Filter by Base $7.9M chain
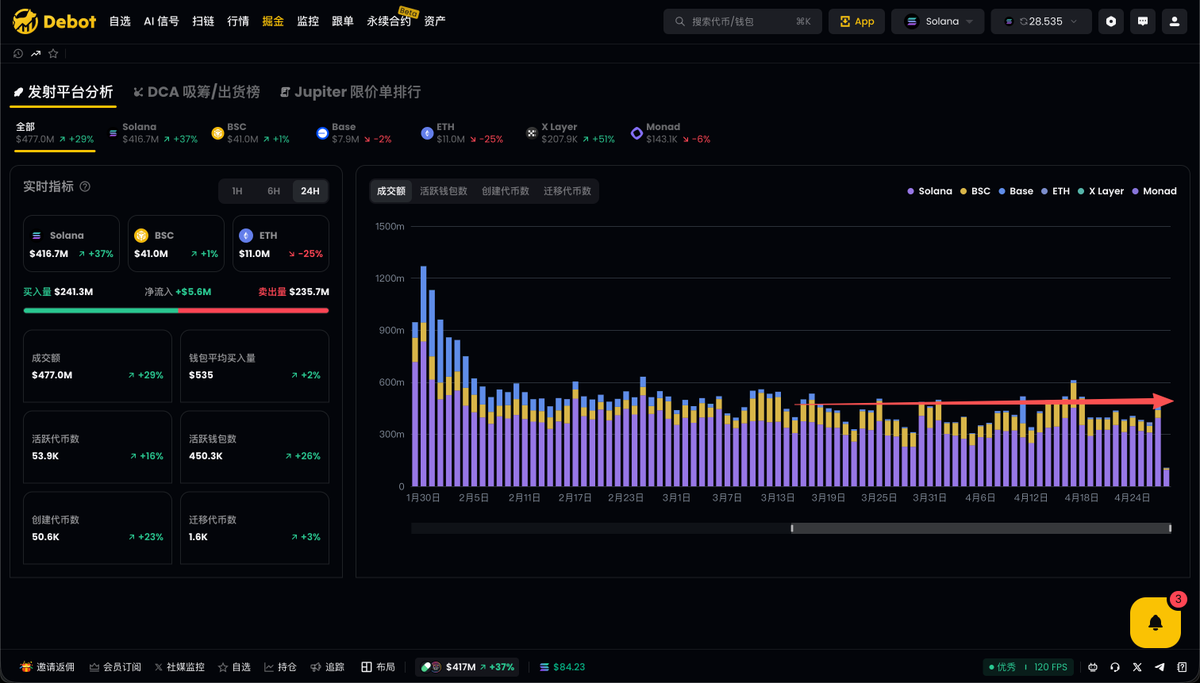Image resolution: width=1200 pixels, height=683 pixels. pyautogui.click(x=354, y=133)
